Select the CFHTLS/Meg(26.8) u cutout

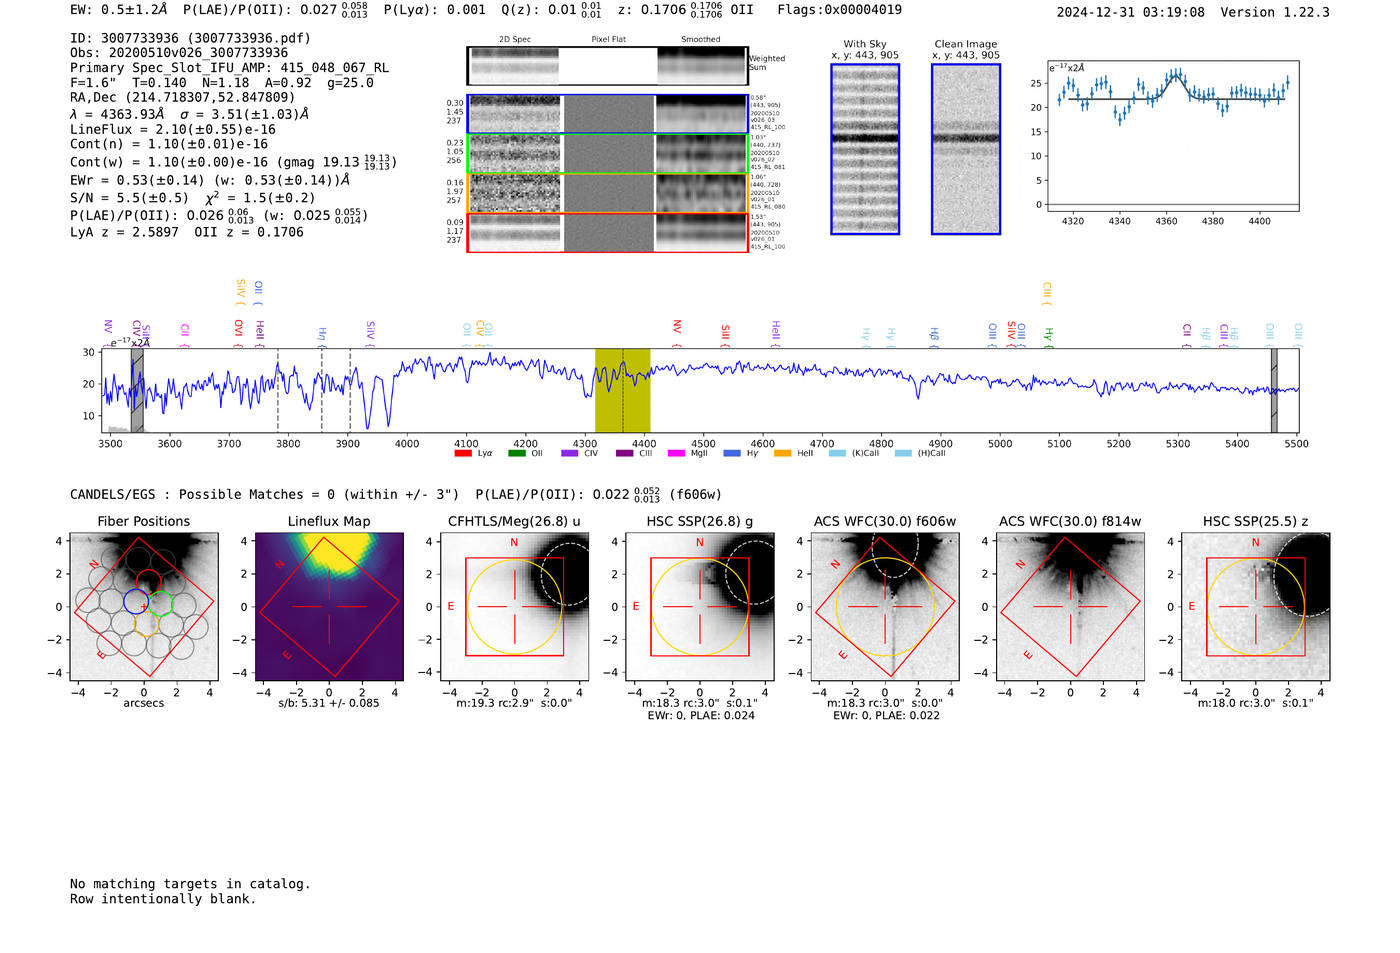click(514, 606)
